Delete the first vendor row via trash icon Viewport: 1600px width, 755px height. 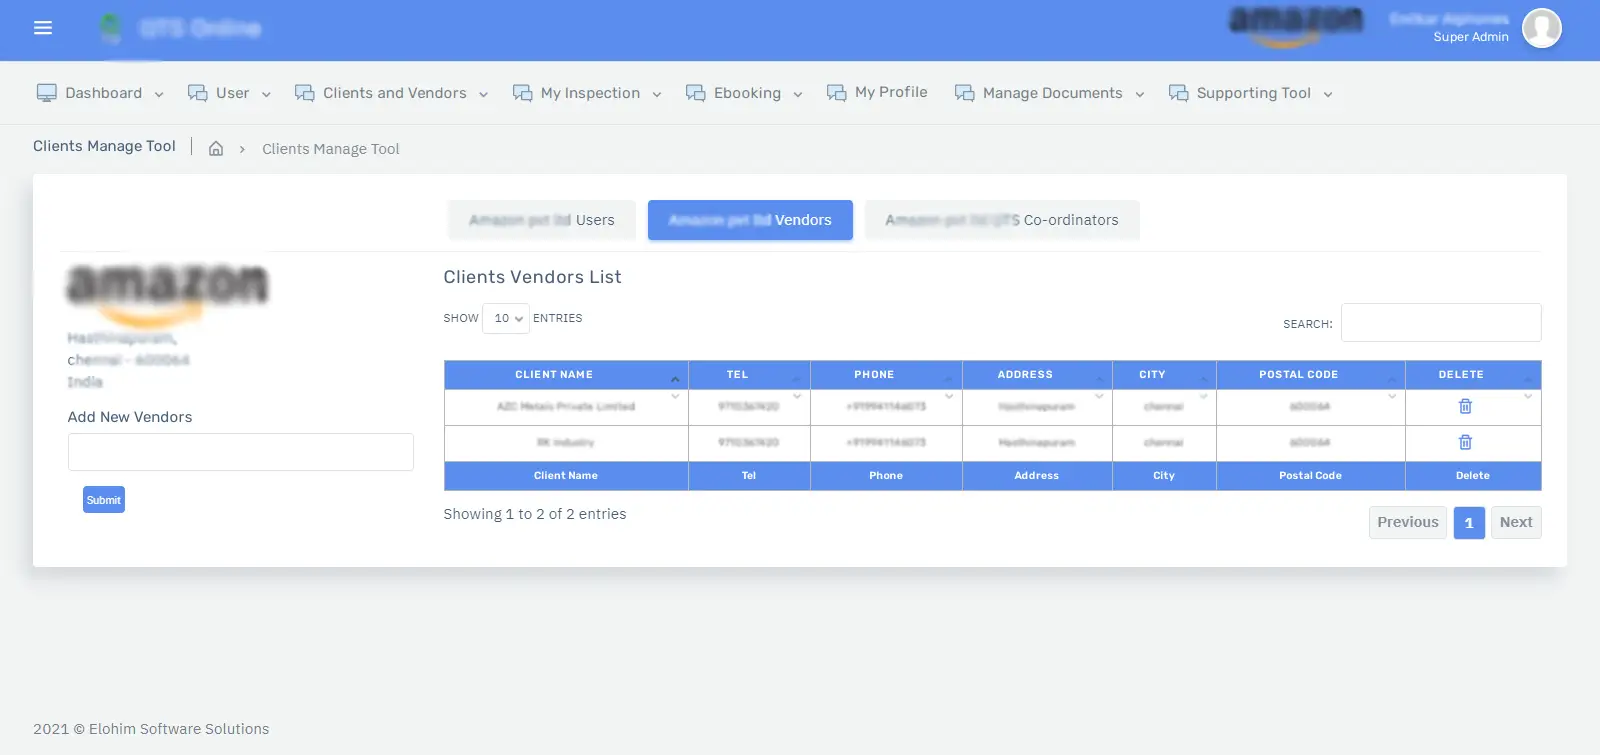(1465, 406)
